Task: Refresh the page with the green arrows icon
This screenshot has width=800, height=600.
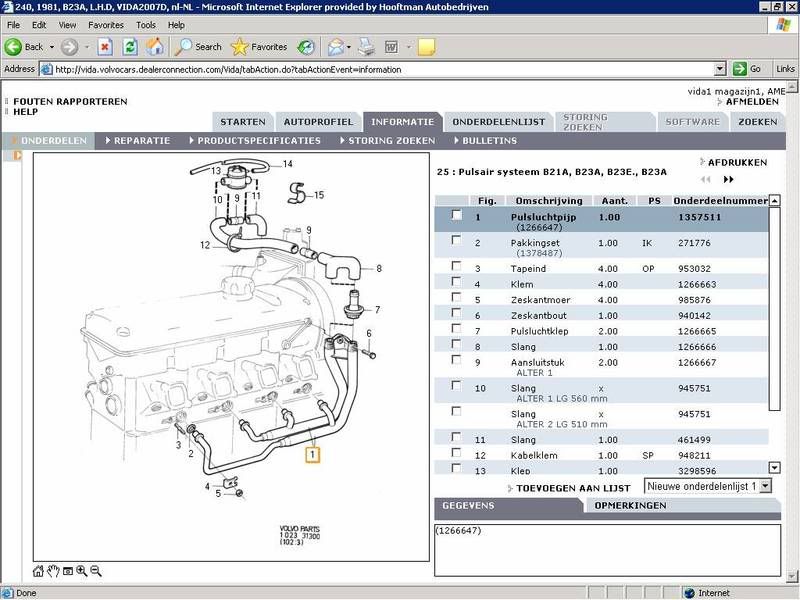Action: pos(130,47)
